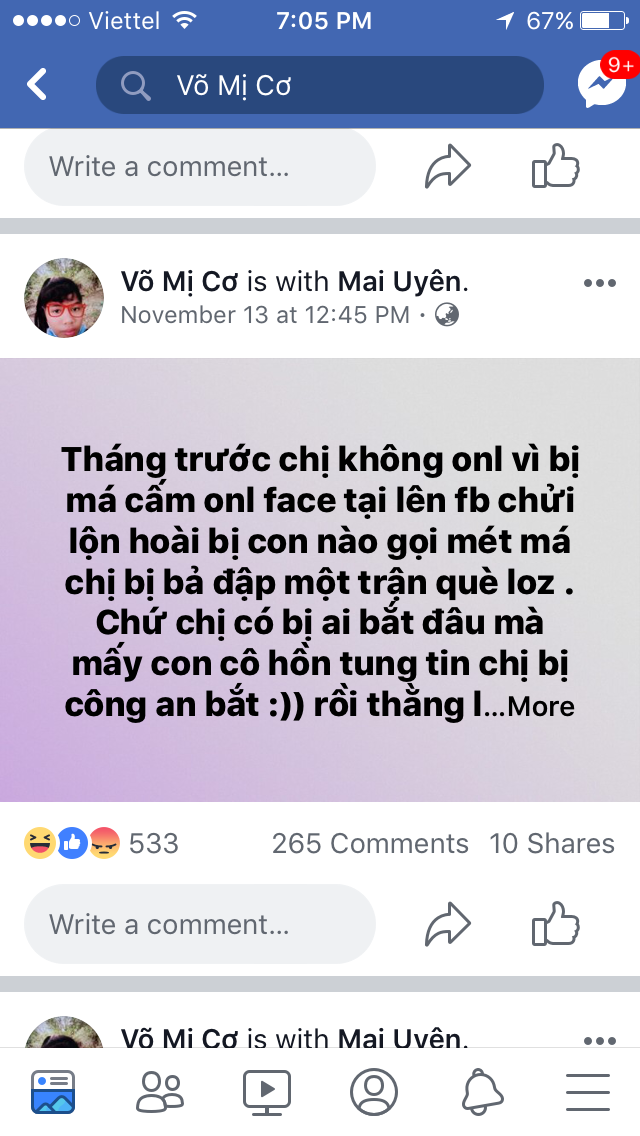This screenshot has width=640, height=1136.
Task: Switch to News Feed tab
Action: click(53, 1092)
